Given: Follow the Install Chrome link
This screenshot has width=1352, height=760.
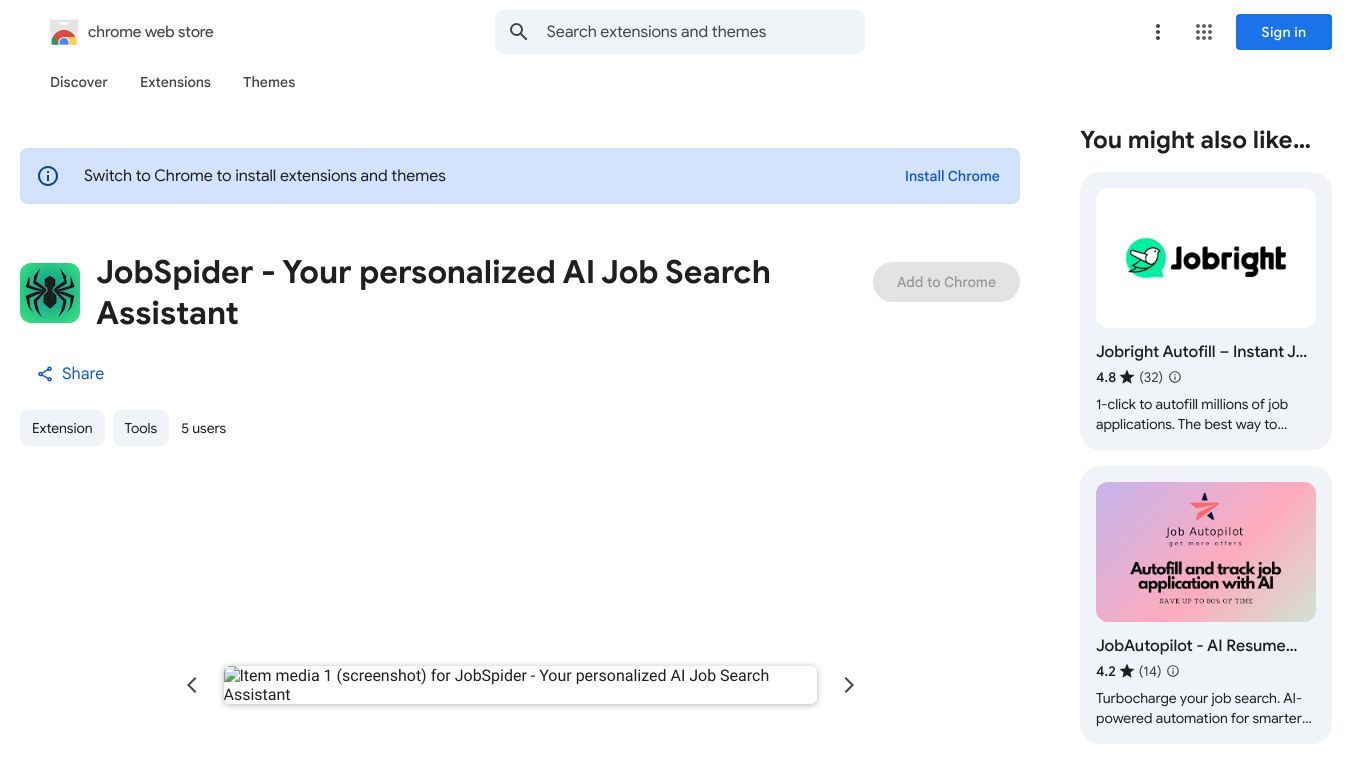Looking at the screenshot, I should click(952, 176).
